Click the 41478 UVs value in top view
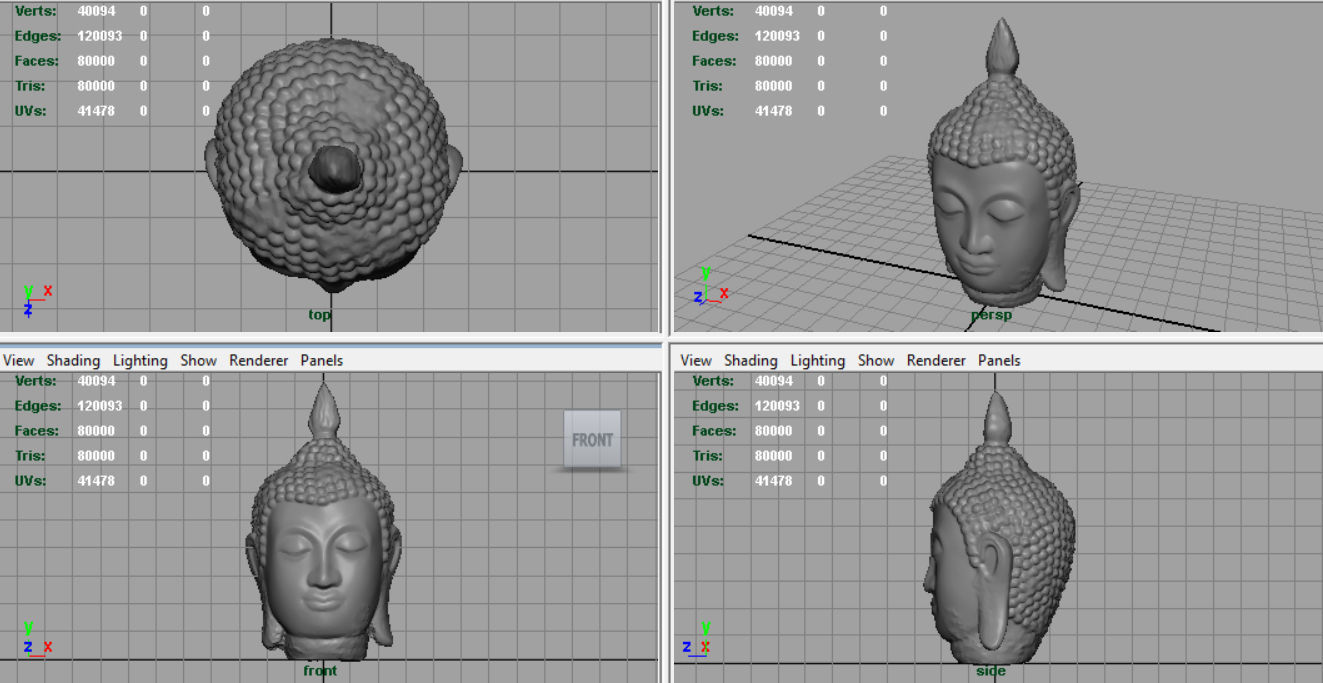The height and width of the screenshot is (683, 1323). tap(96, 111)
